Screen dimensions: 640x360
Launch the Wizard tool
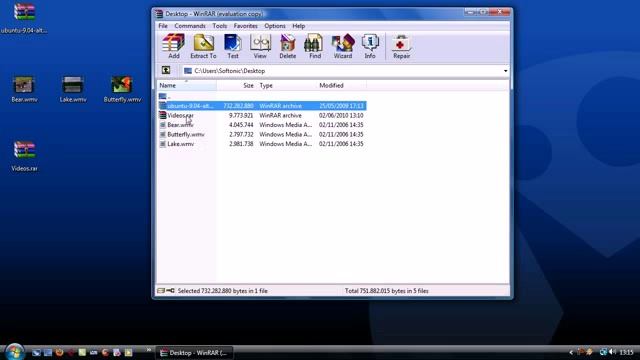pyautogui.click(x=343, y=47)
